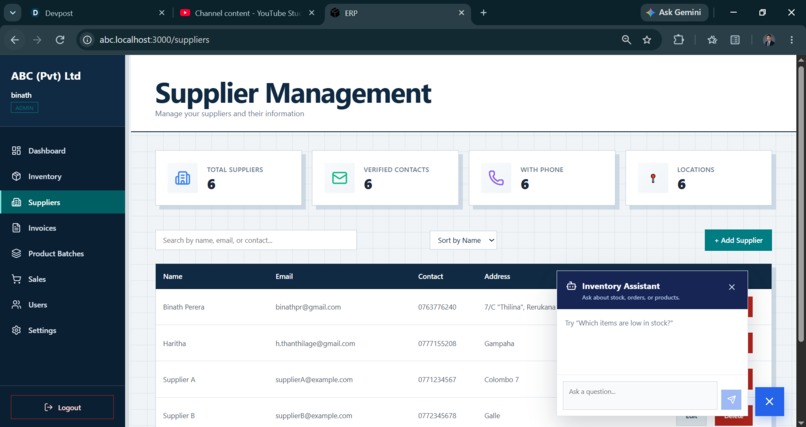Open Product Batches in sidebar
This screenshot has width=806, height=427.
pos(62,253)
